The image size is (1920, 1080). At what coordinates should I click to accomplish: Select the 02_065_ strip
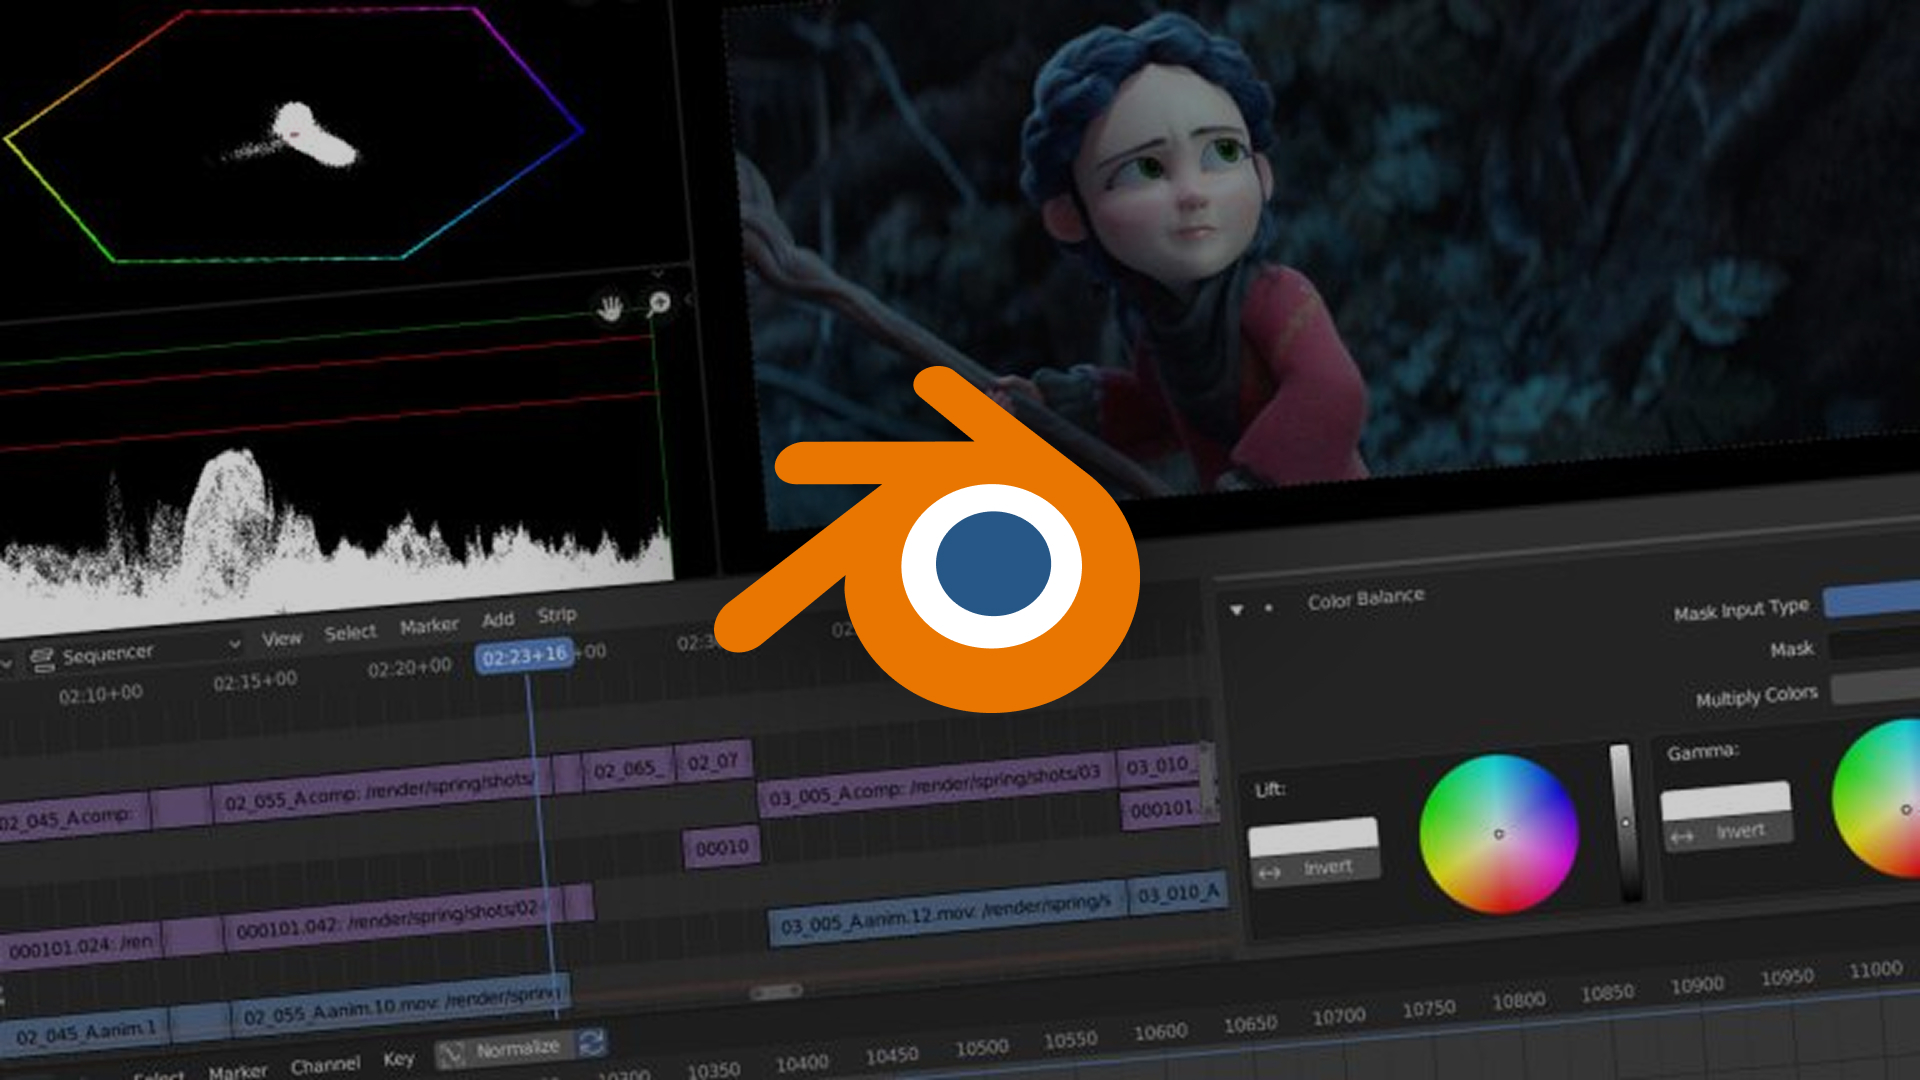[x=628, y=769]
